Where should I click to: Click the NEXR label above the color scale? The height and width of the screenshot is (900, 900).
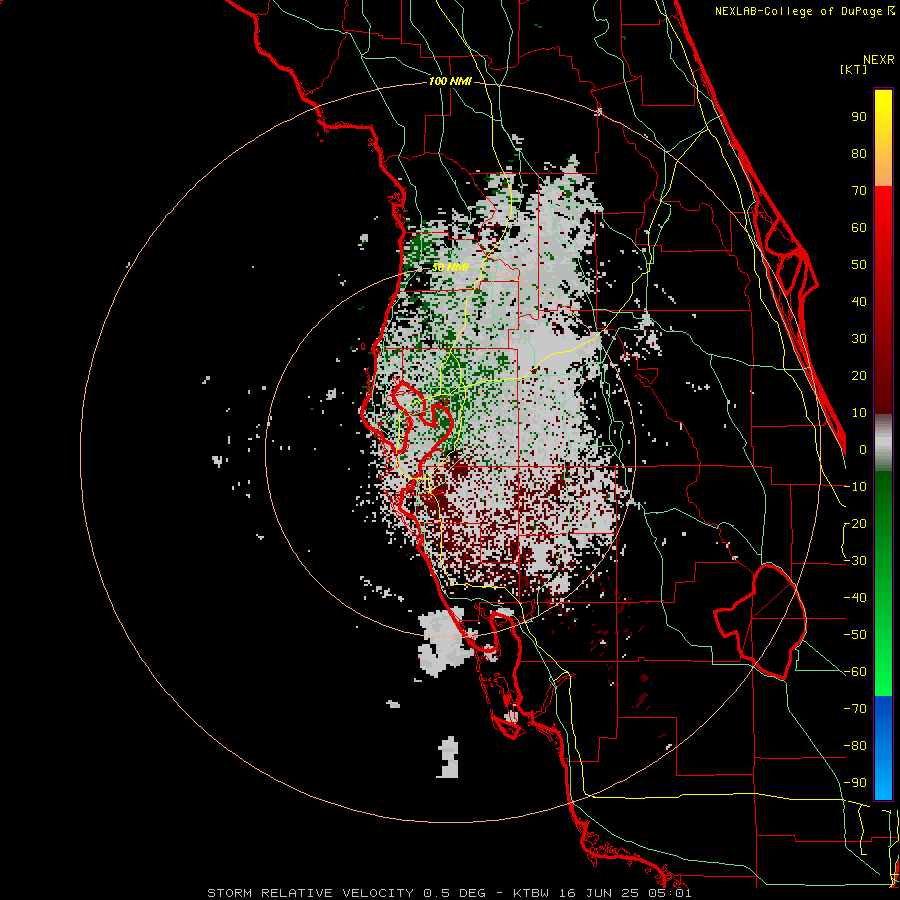click(x=879, y=60)
